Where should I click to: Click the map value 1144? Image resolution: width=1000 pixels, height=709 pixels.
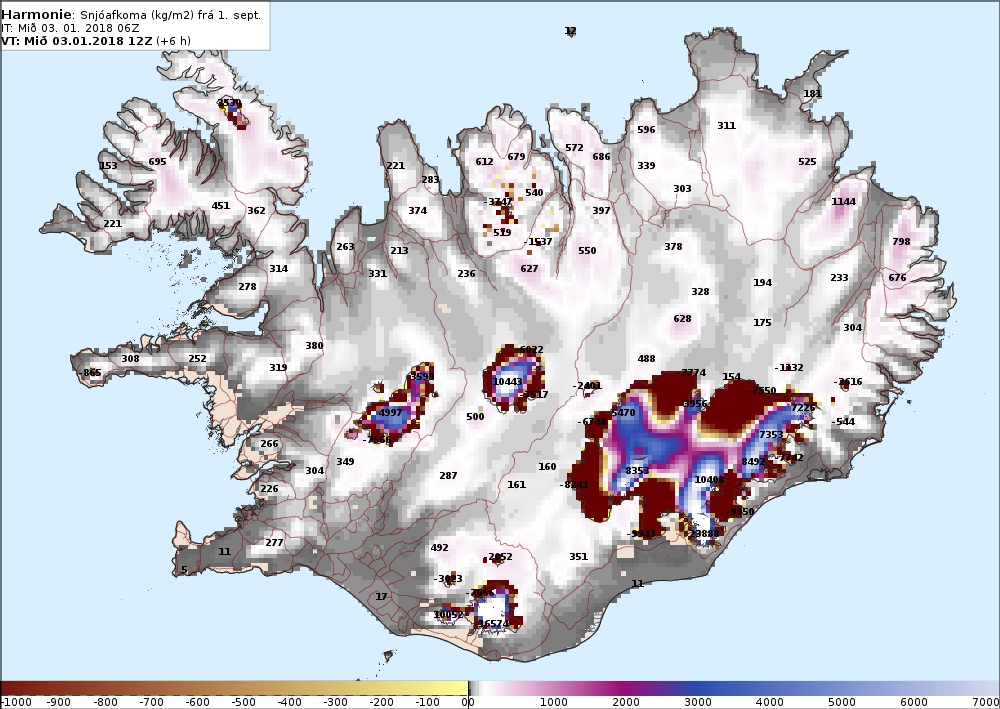(x=843, y=201)
